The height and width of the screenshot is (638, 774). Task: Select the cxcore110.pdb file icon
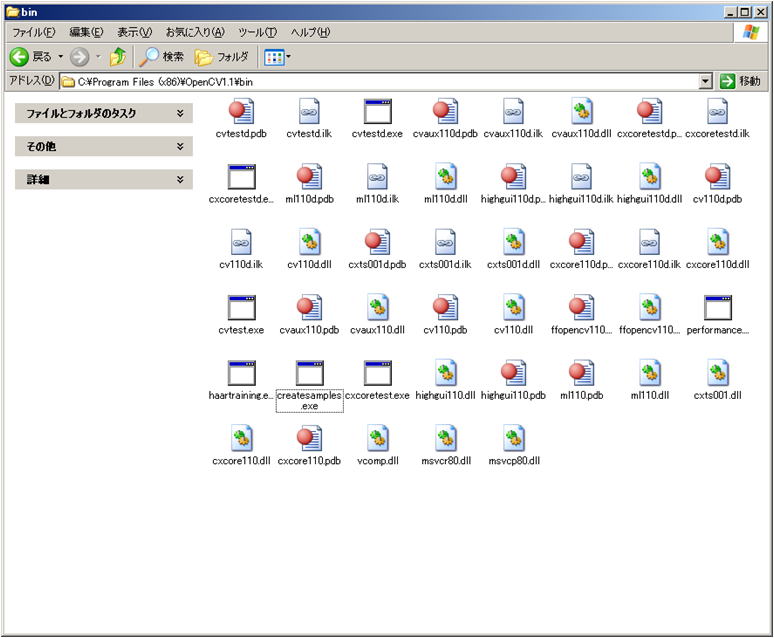[309, 439]
